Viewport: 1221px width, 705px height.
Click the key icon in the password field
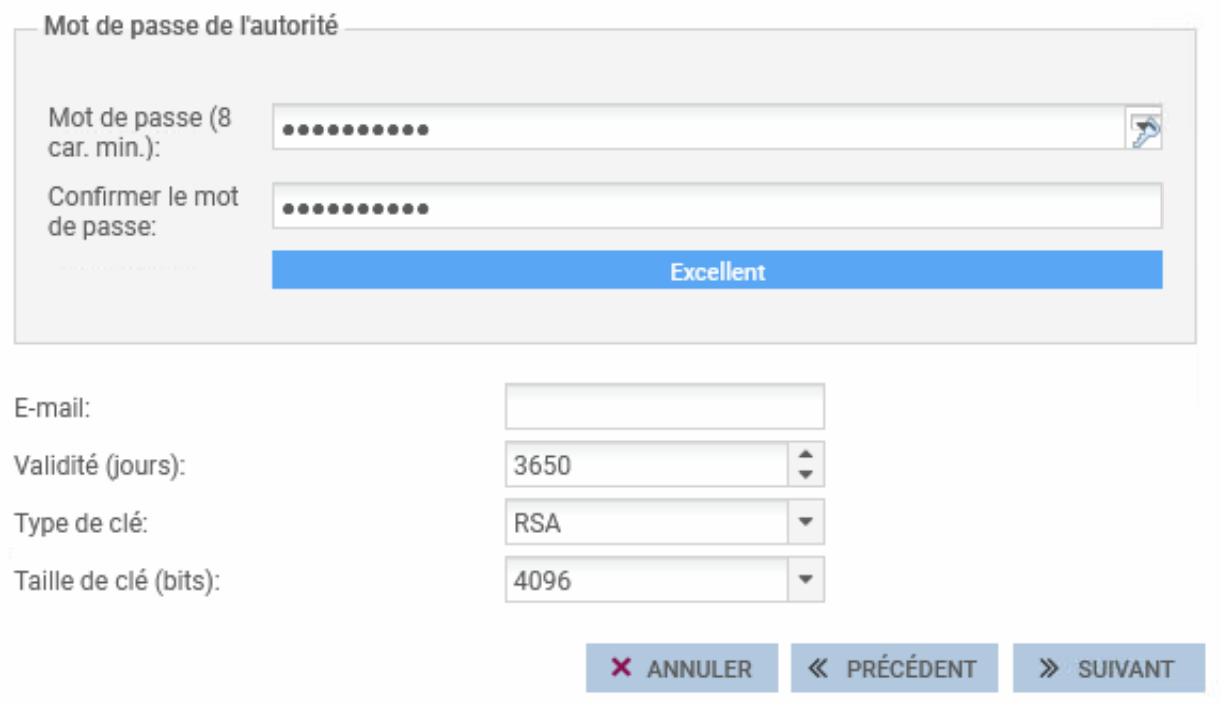pyautogui.click(x=1144, y=130)
